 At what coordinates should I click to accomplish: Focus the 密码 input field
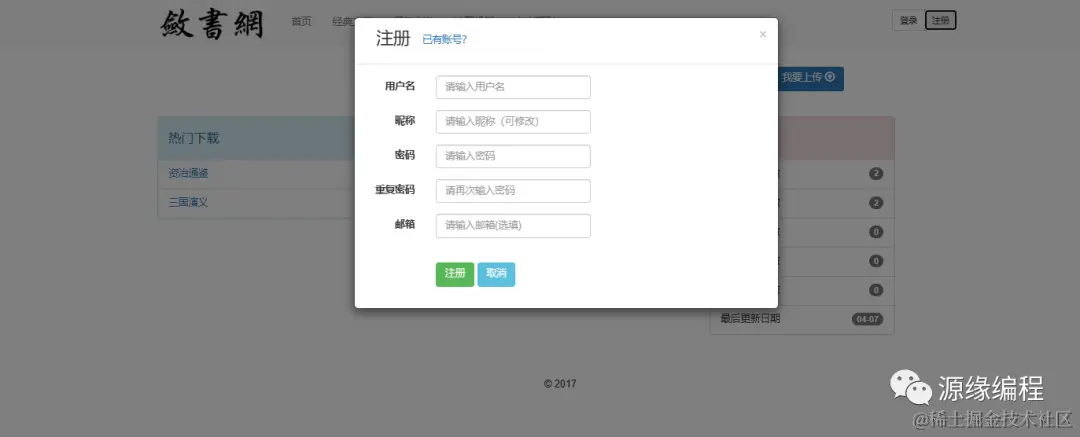[513, 156]
